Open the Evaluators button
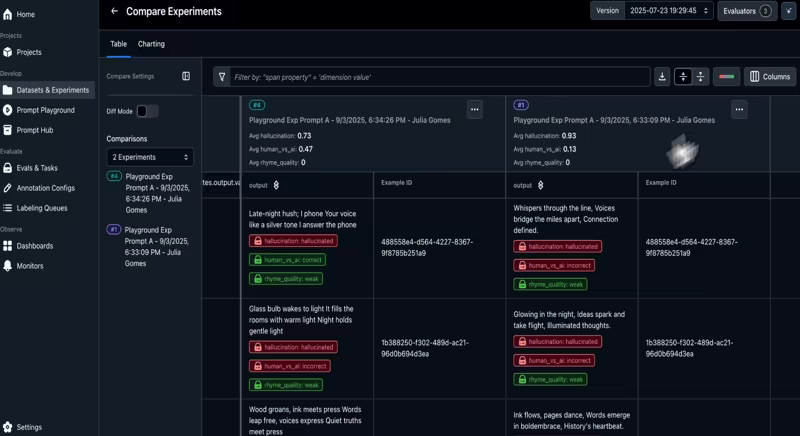The width and height of the screenshot is (800, 436). [747, 11]
